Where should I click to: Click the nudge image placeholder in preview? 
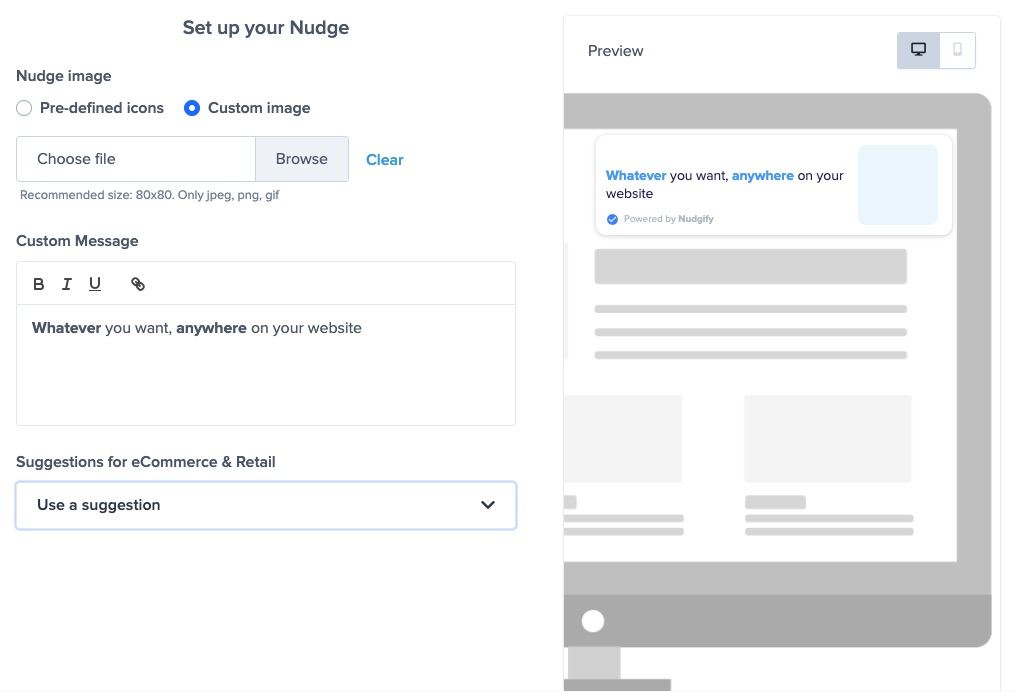897,185
